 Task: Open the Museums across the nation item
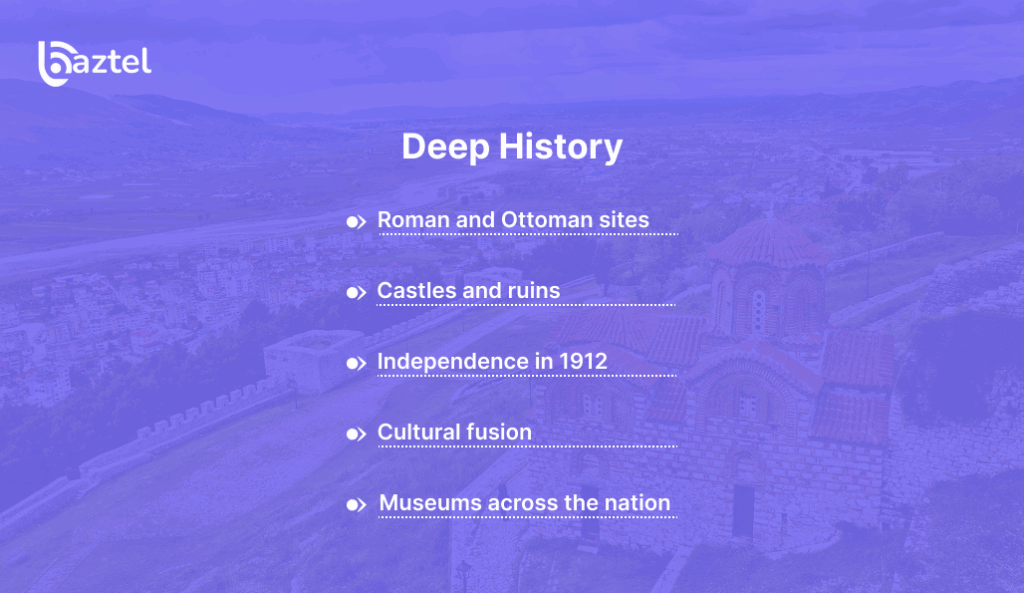(x=524, y=503)
